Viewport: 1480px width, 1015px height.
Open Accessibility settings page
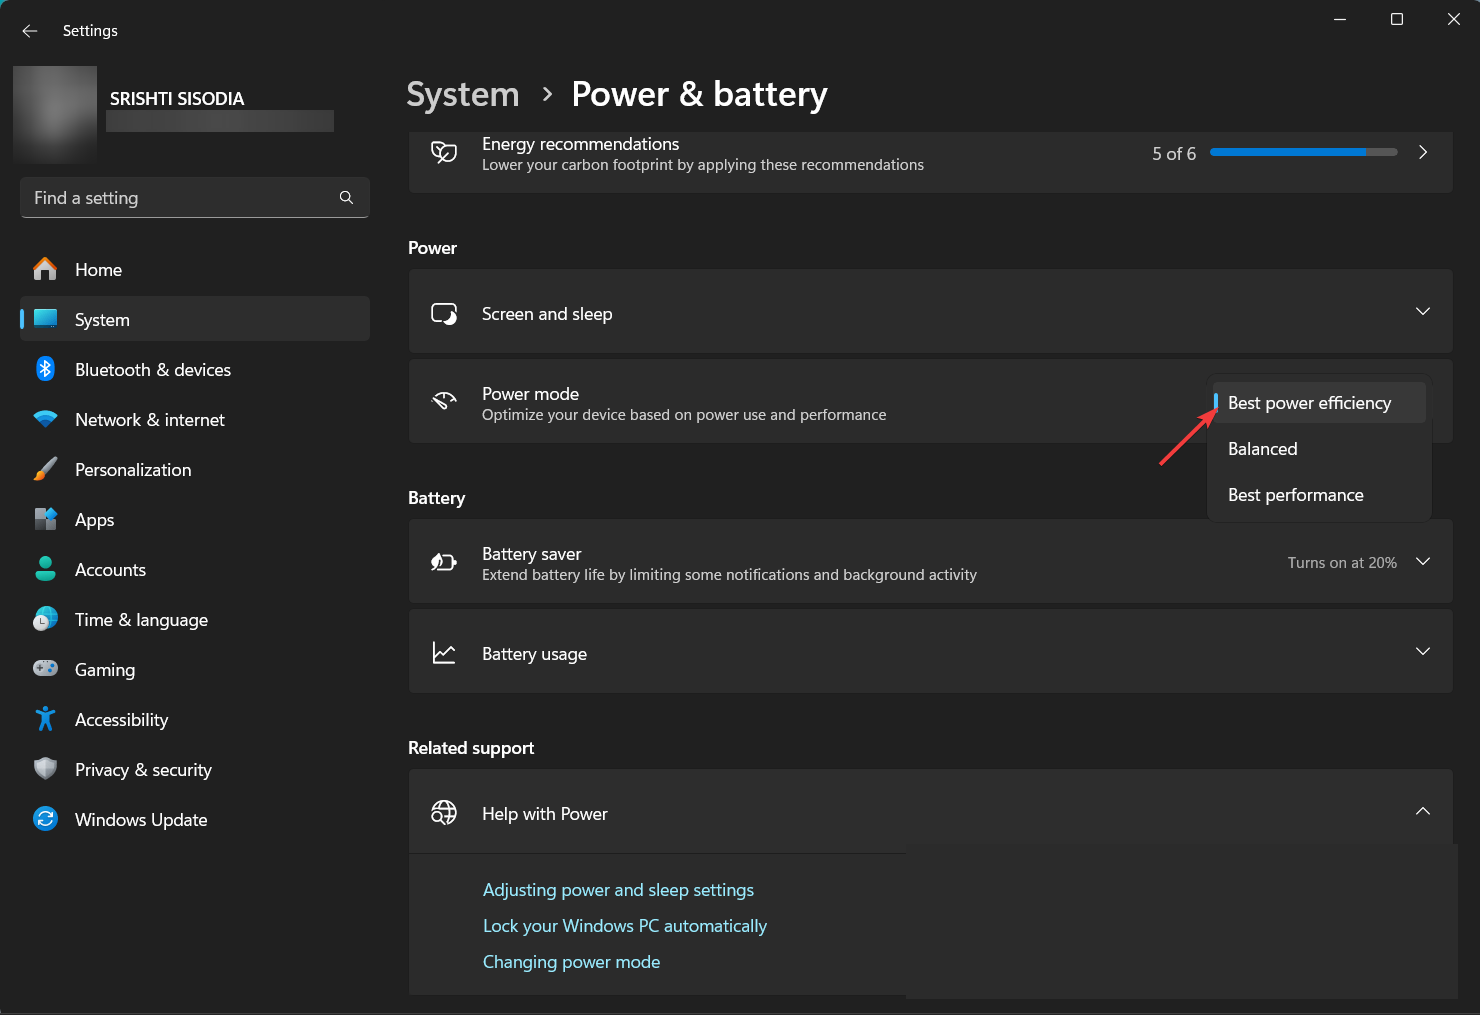point(121,720)
